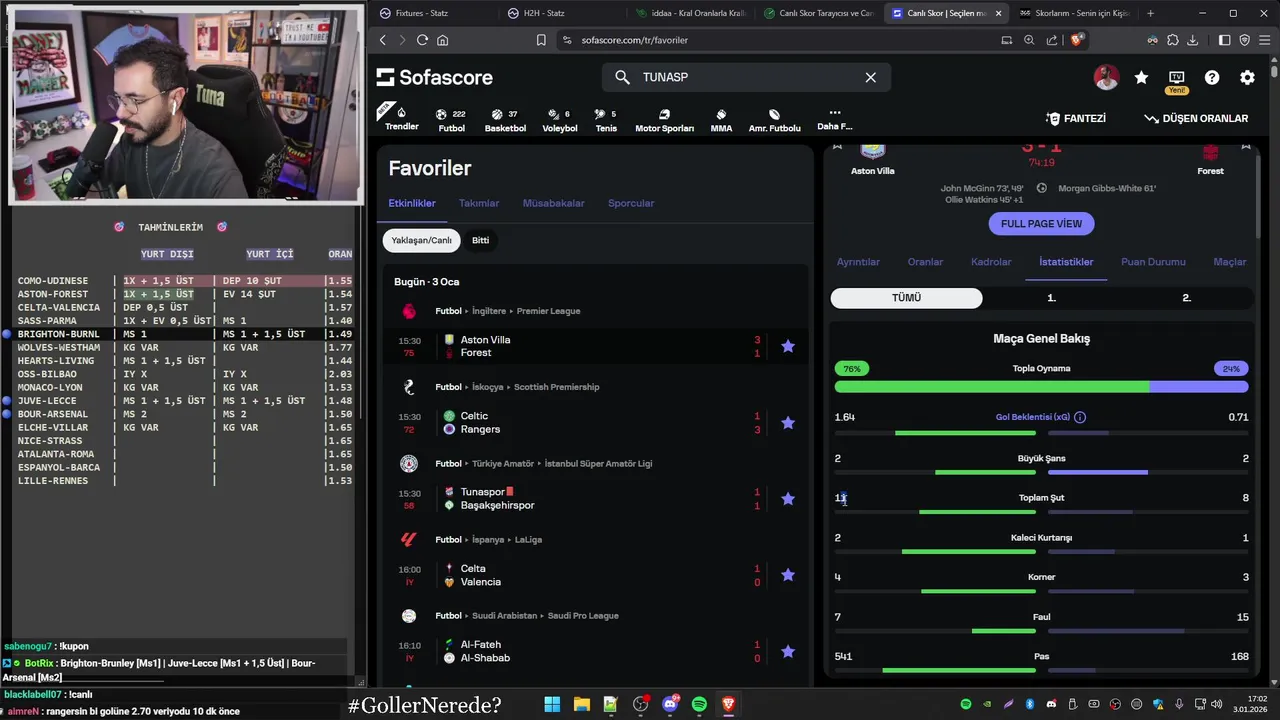Select the MMA sport icon

tap(721, 120)
